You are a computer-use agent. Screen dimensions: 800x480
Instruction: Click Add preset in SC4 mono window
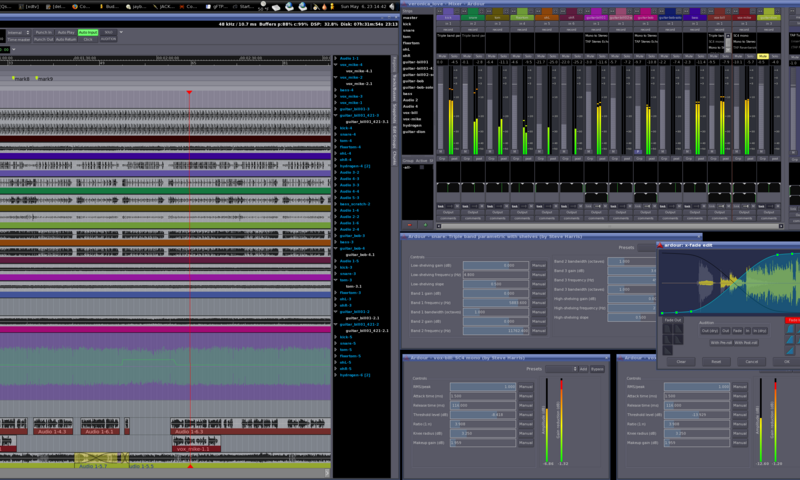click(x=583, y=369)
